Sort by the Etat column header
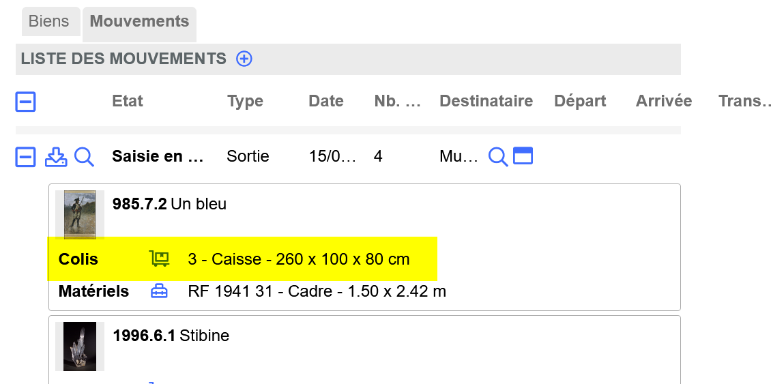Viewport: 771px width, 384px height. pos(127,101)
